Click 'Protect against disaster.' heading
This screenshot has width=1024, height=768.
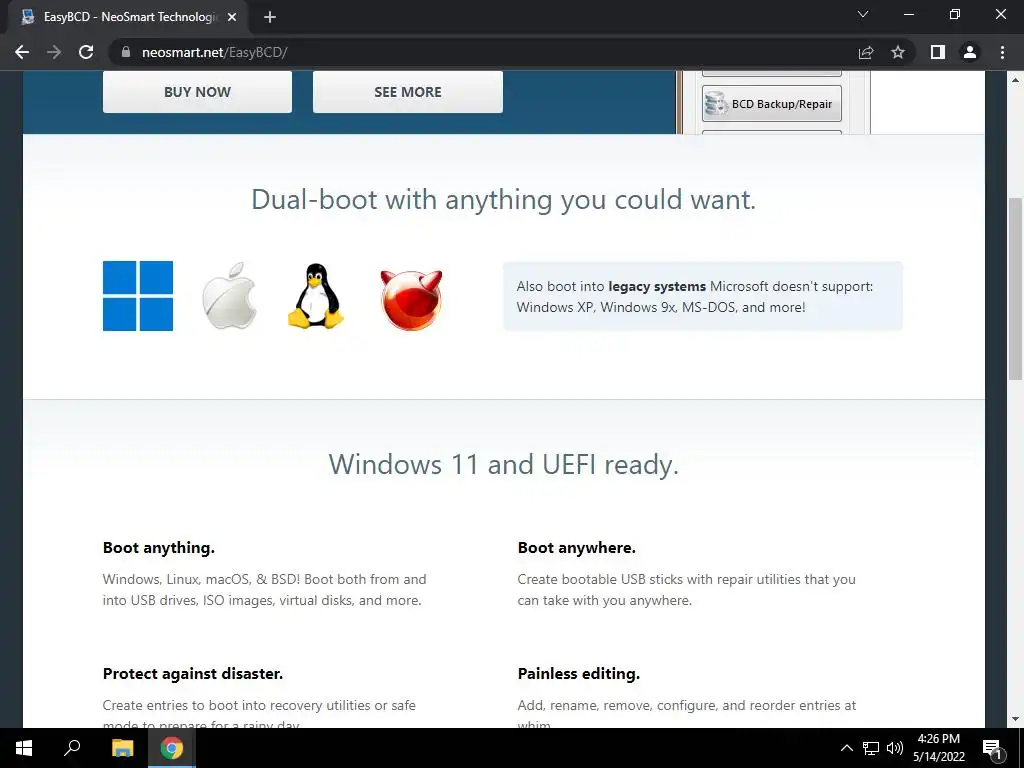point(193,673)
